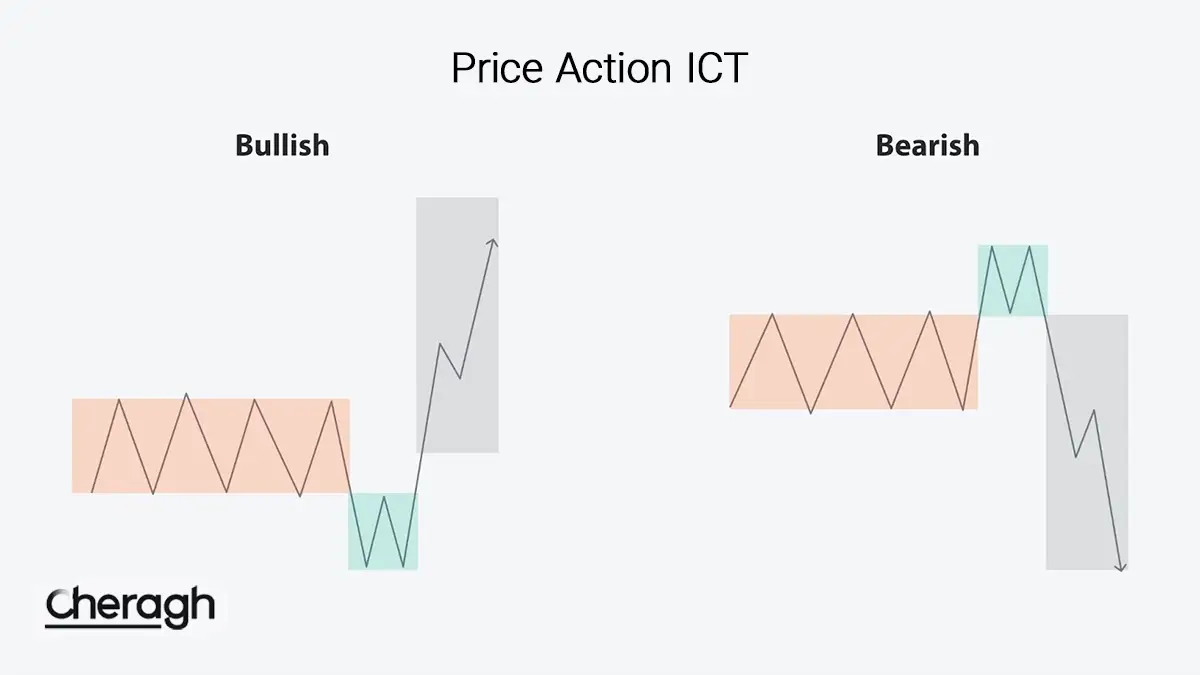Click the upward arrowhead in Bullish chart
1200x675 pixels.
(x=492, y=241)
